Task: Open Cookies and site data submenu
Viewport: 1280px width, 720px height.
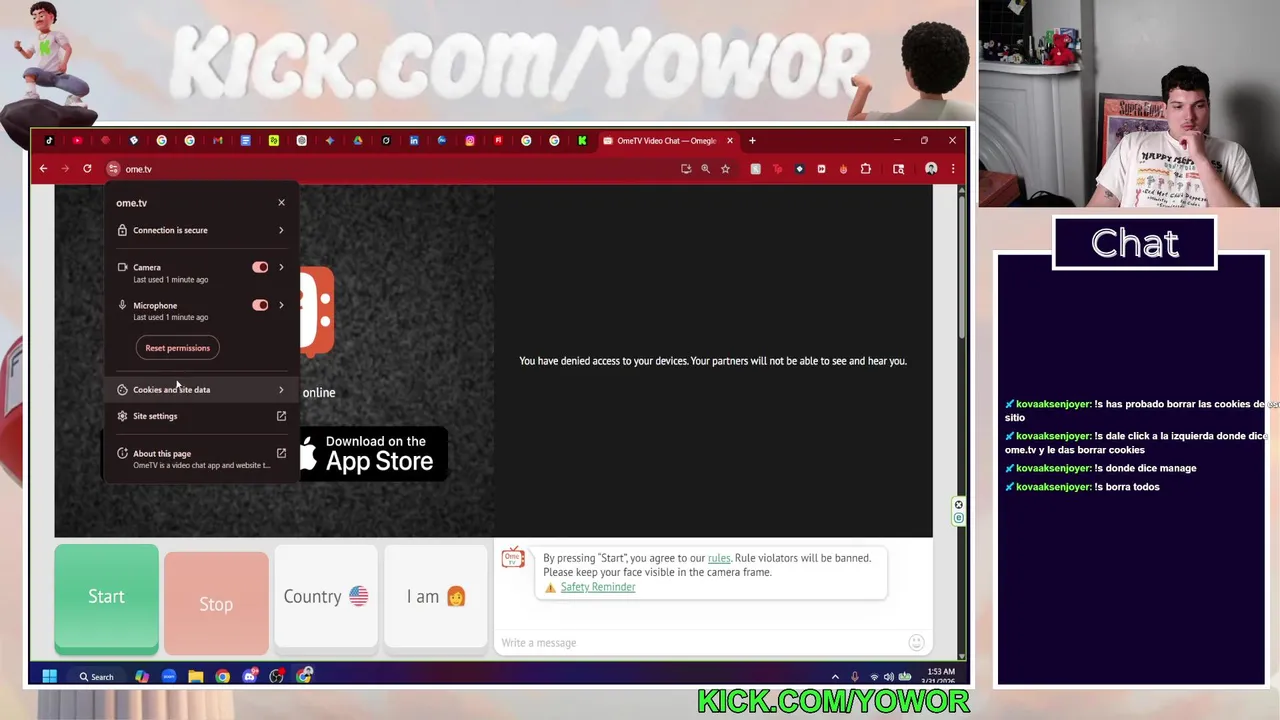Action: point(201,390)
